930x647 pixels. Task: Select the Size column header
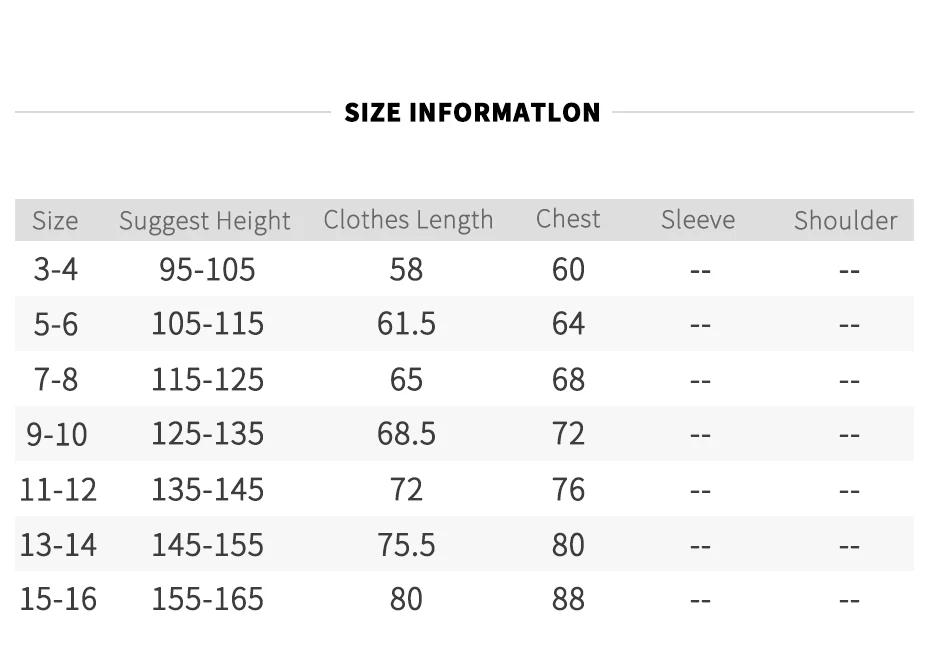(55, 221)
